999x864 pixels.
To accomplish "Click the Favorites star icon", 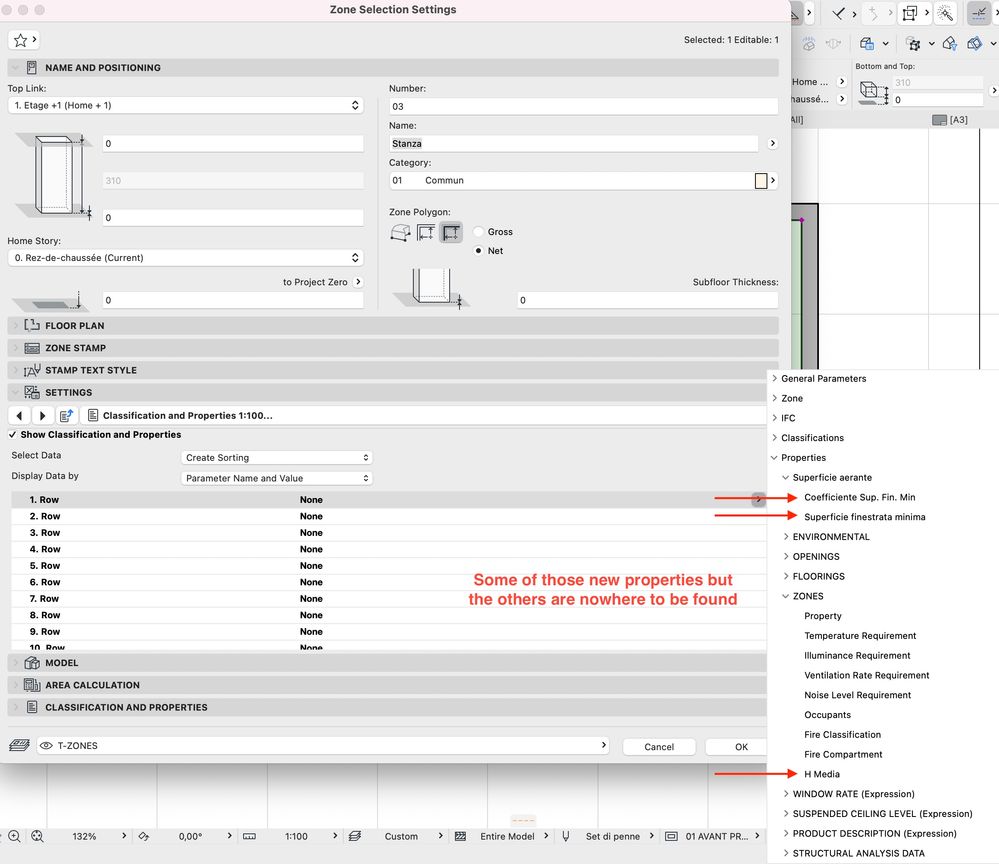I will [20, 40].
